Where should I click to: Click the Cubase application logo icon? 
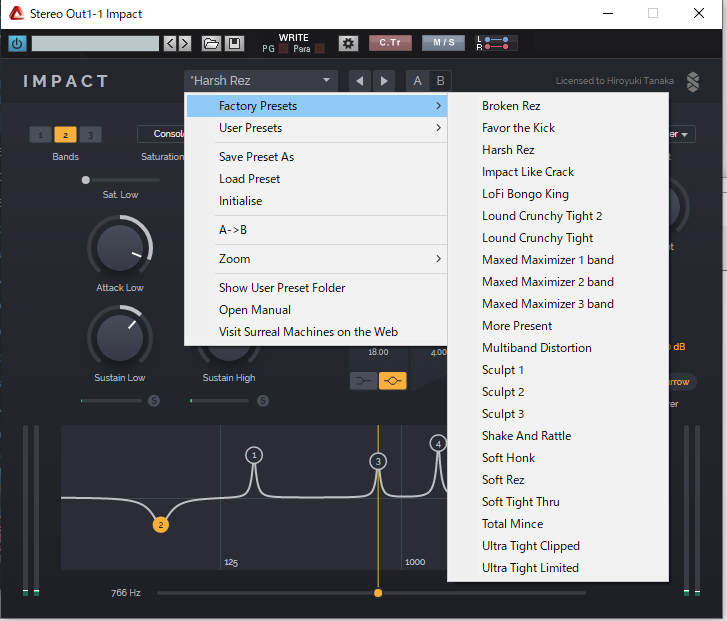coord(17,13)
